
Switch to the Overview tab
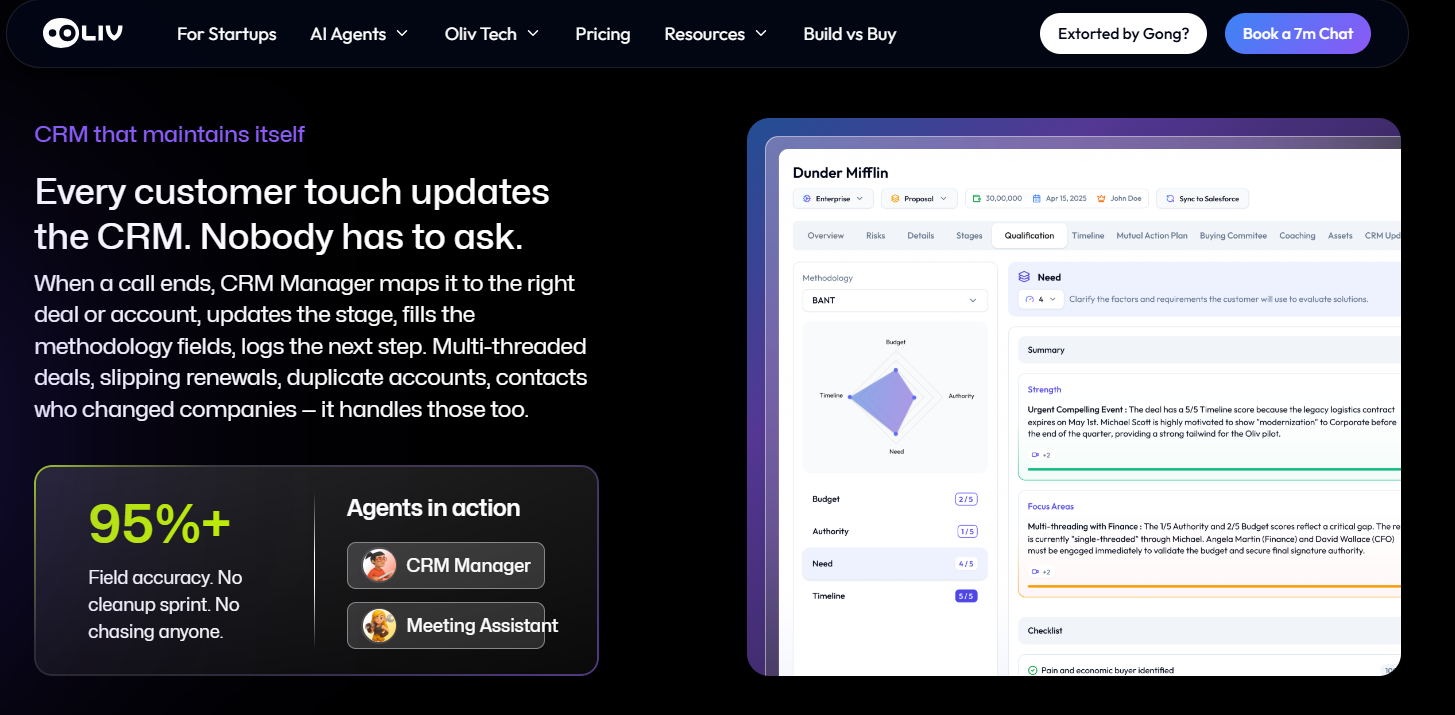click(826, 236)
